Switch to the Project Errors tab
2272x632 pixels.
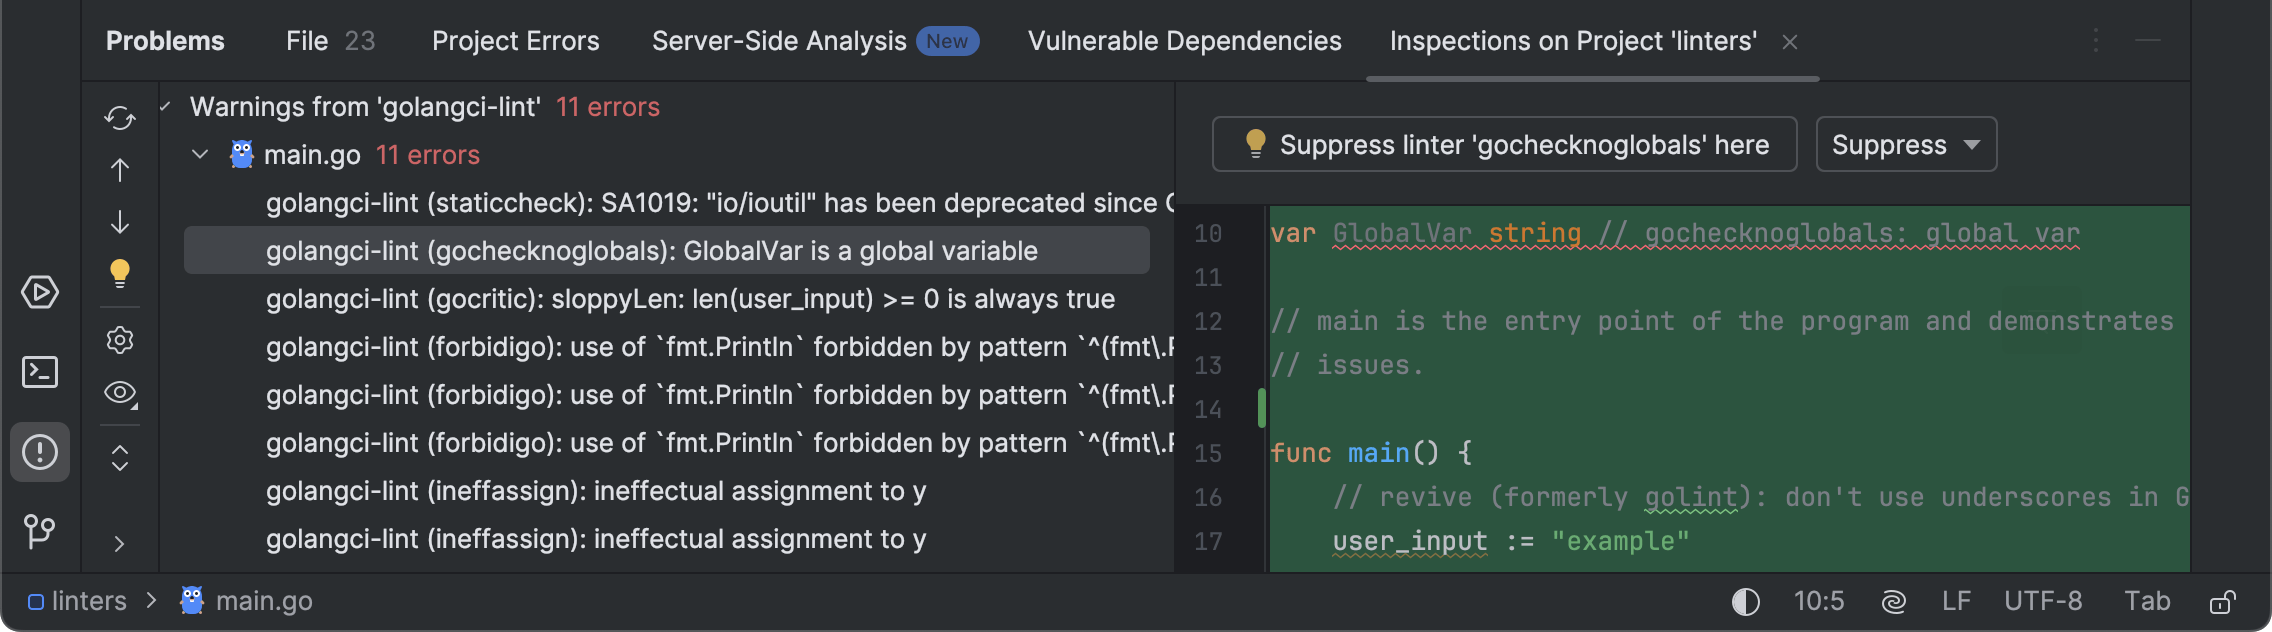[515, 41]
